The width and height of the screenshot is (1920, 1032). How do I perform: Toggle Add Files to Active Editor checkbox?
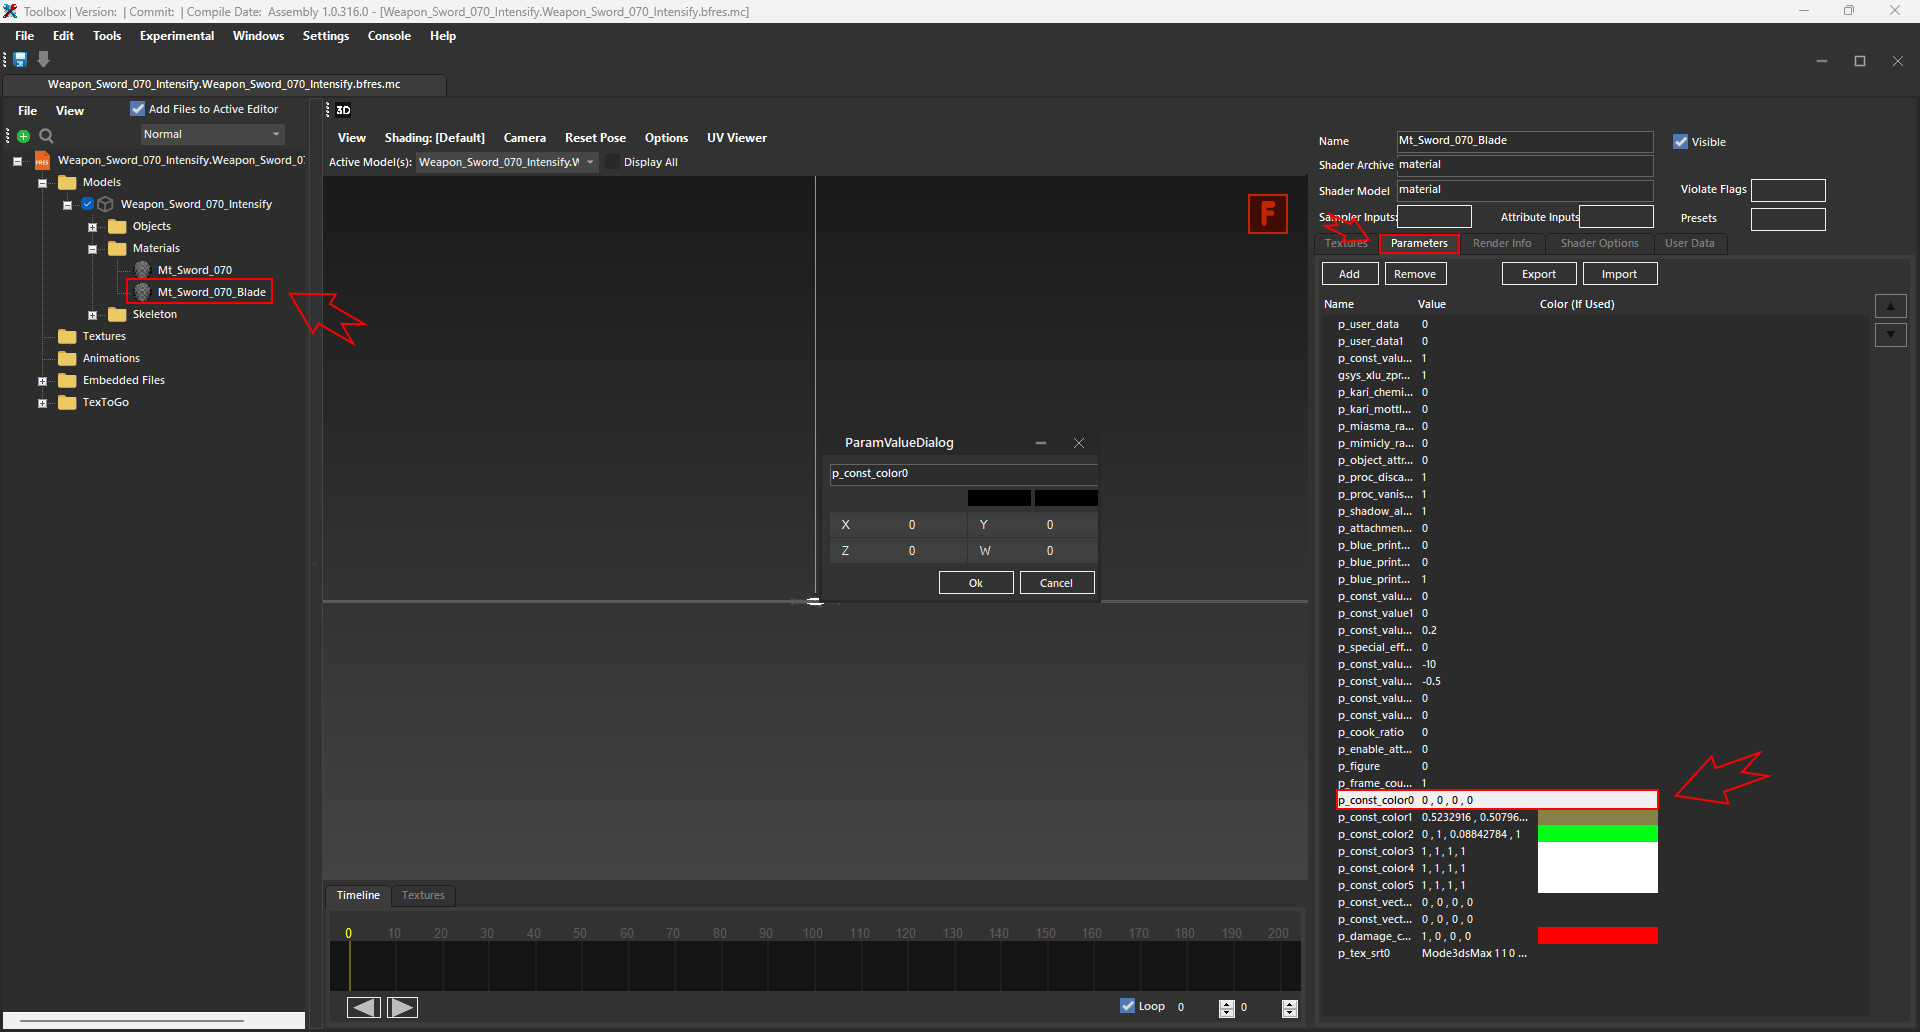click(138, 109)
